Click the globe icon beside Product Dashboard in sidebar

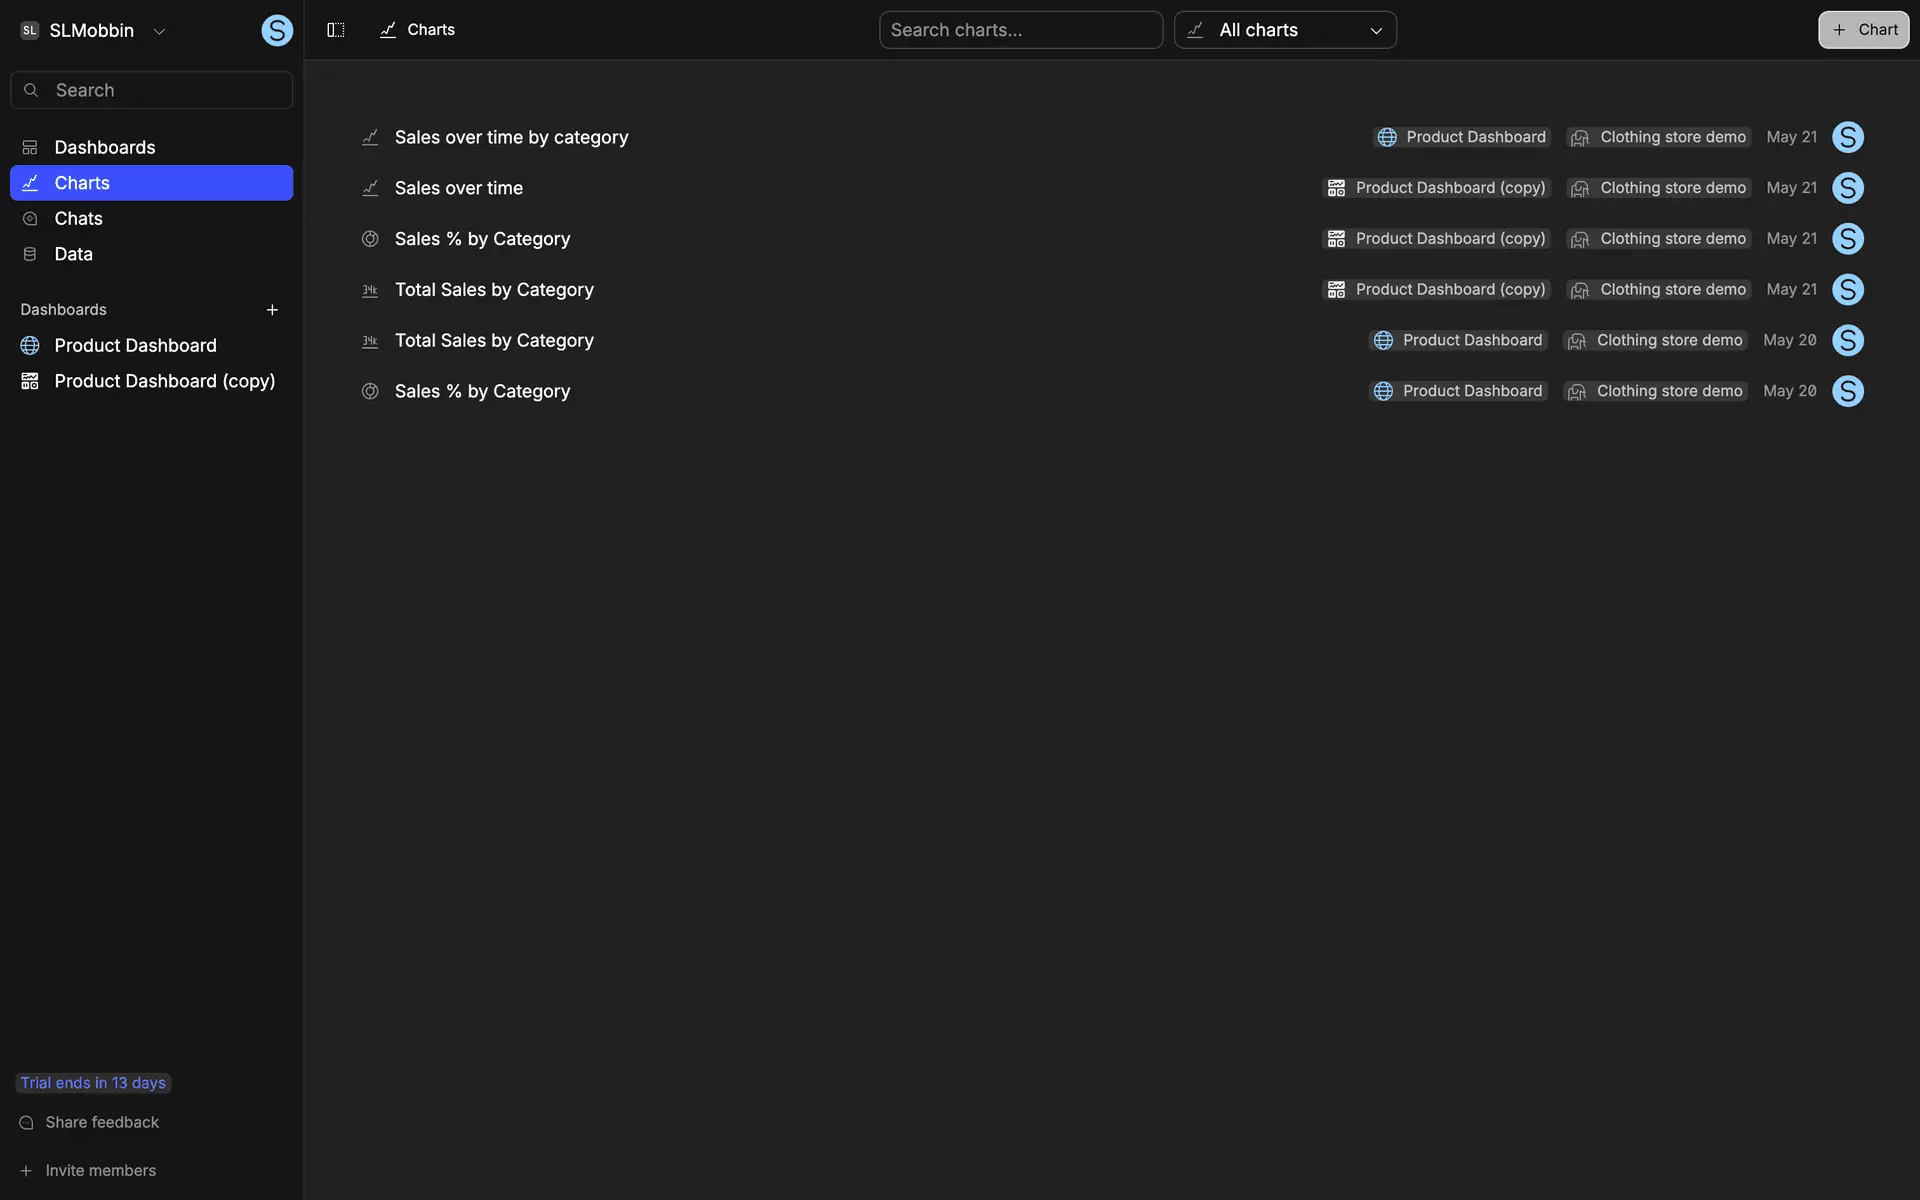click(30, 346)
